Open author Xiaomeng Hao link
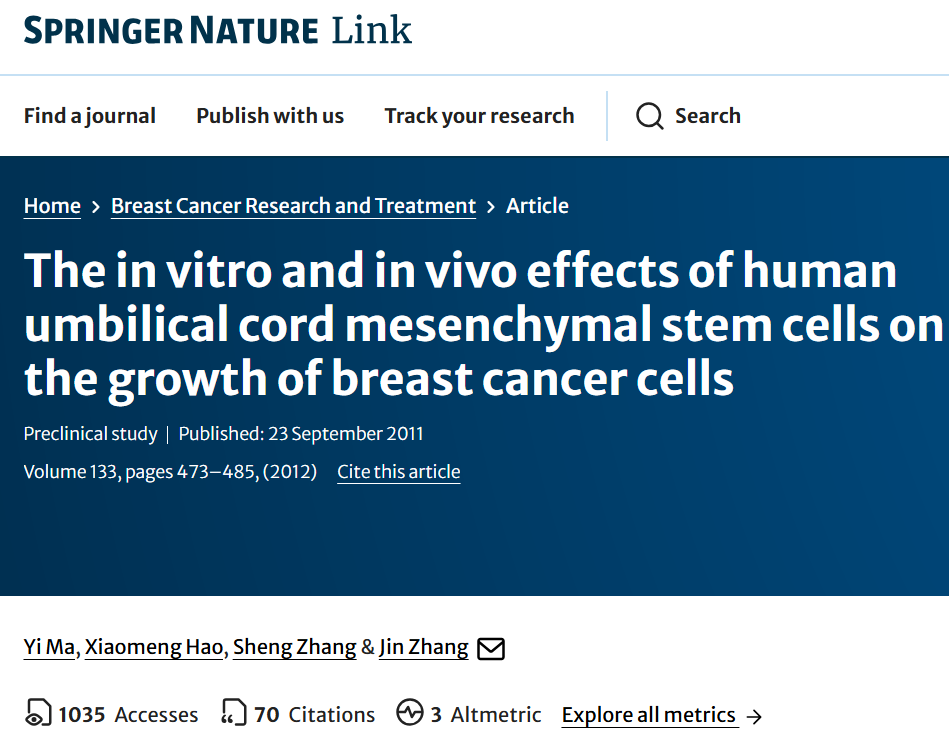The width and height of the screenshot is (949, 747). point(154,647)
